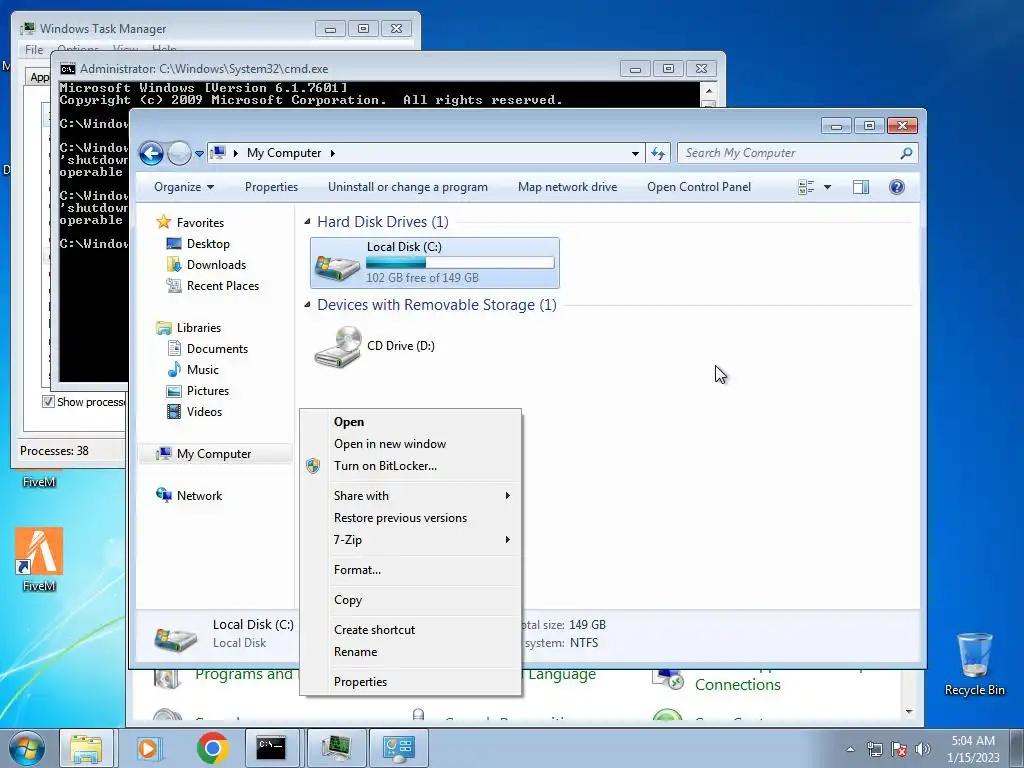The width and height of the screenshot is (1024, 768).
Task: Select the CD Drive (D:) icon
Action: tap(338, 347)
